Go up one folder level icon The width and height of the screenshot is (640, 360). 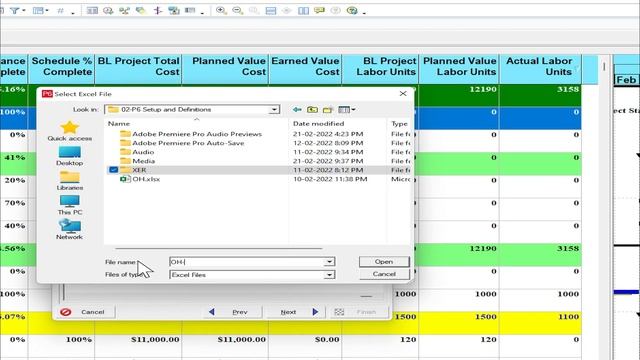tap(312, 109)
